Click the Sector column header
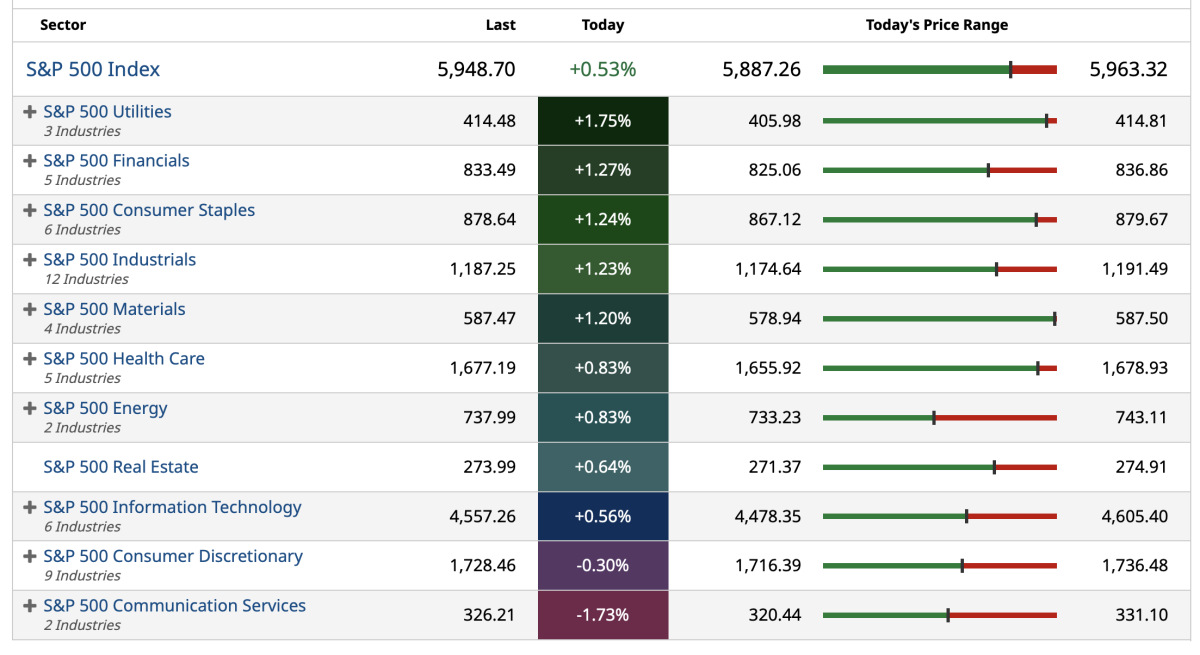Viewport: 1200px width, 655px height. coord(63,25)
